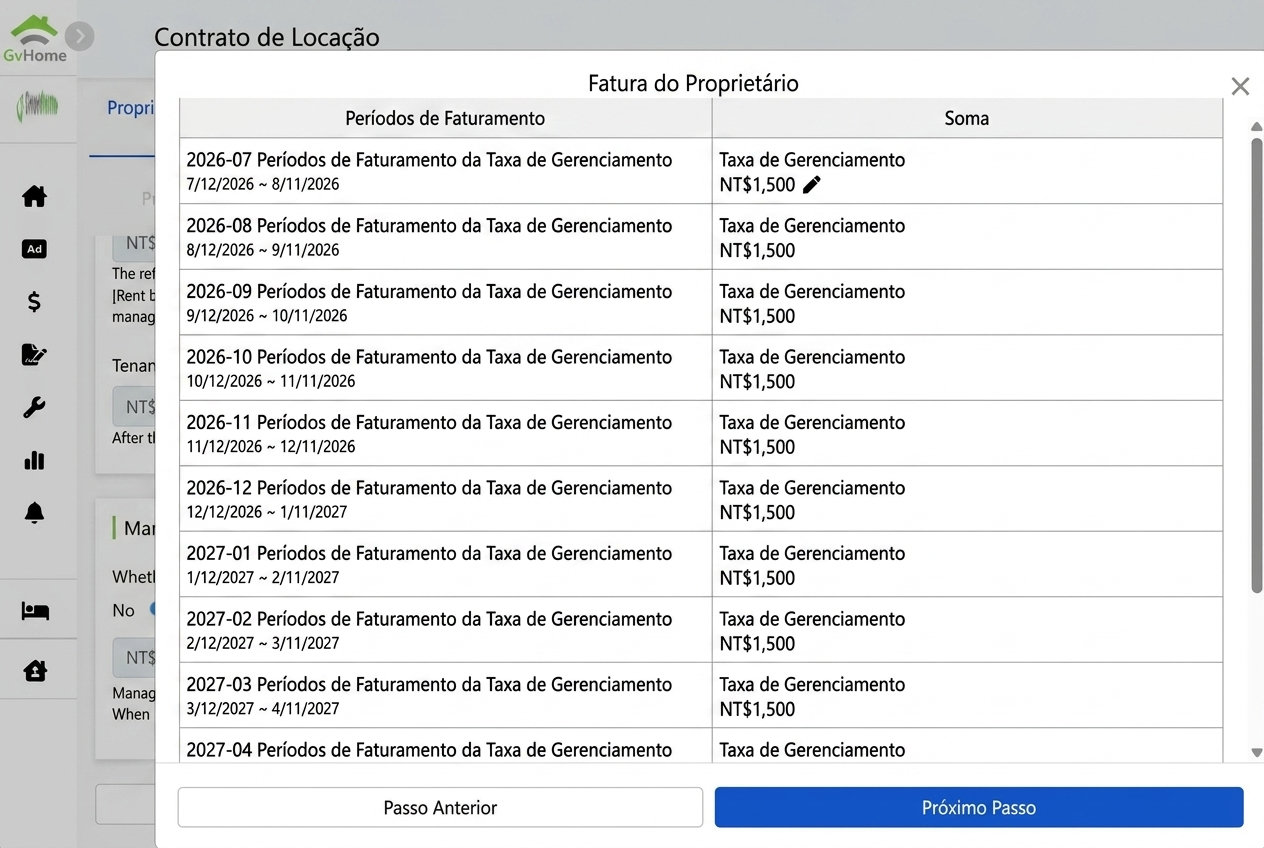This screenshot has width=1264, height=848.
Task: Select the 2027-04 Períodos de Faturamento row
Action: (701, 746)
